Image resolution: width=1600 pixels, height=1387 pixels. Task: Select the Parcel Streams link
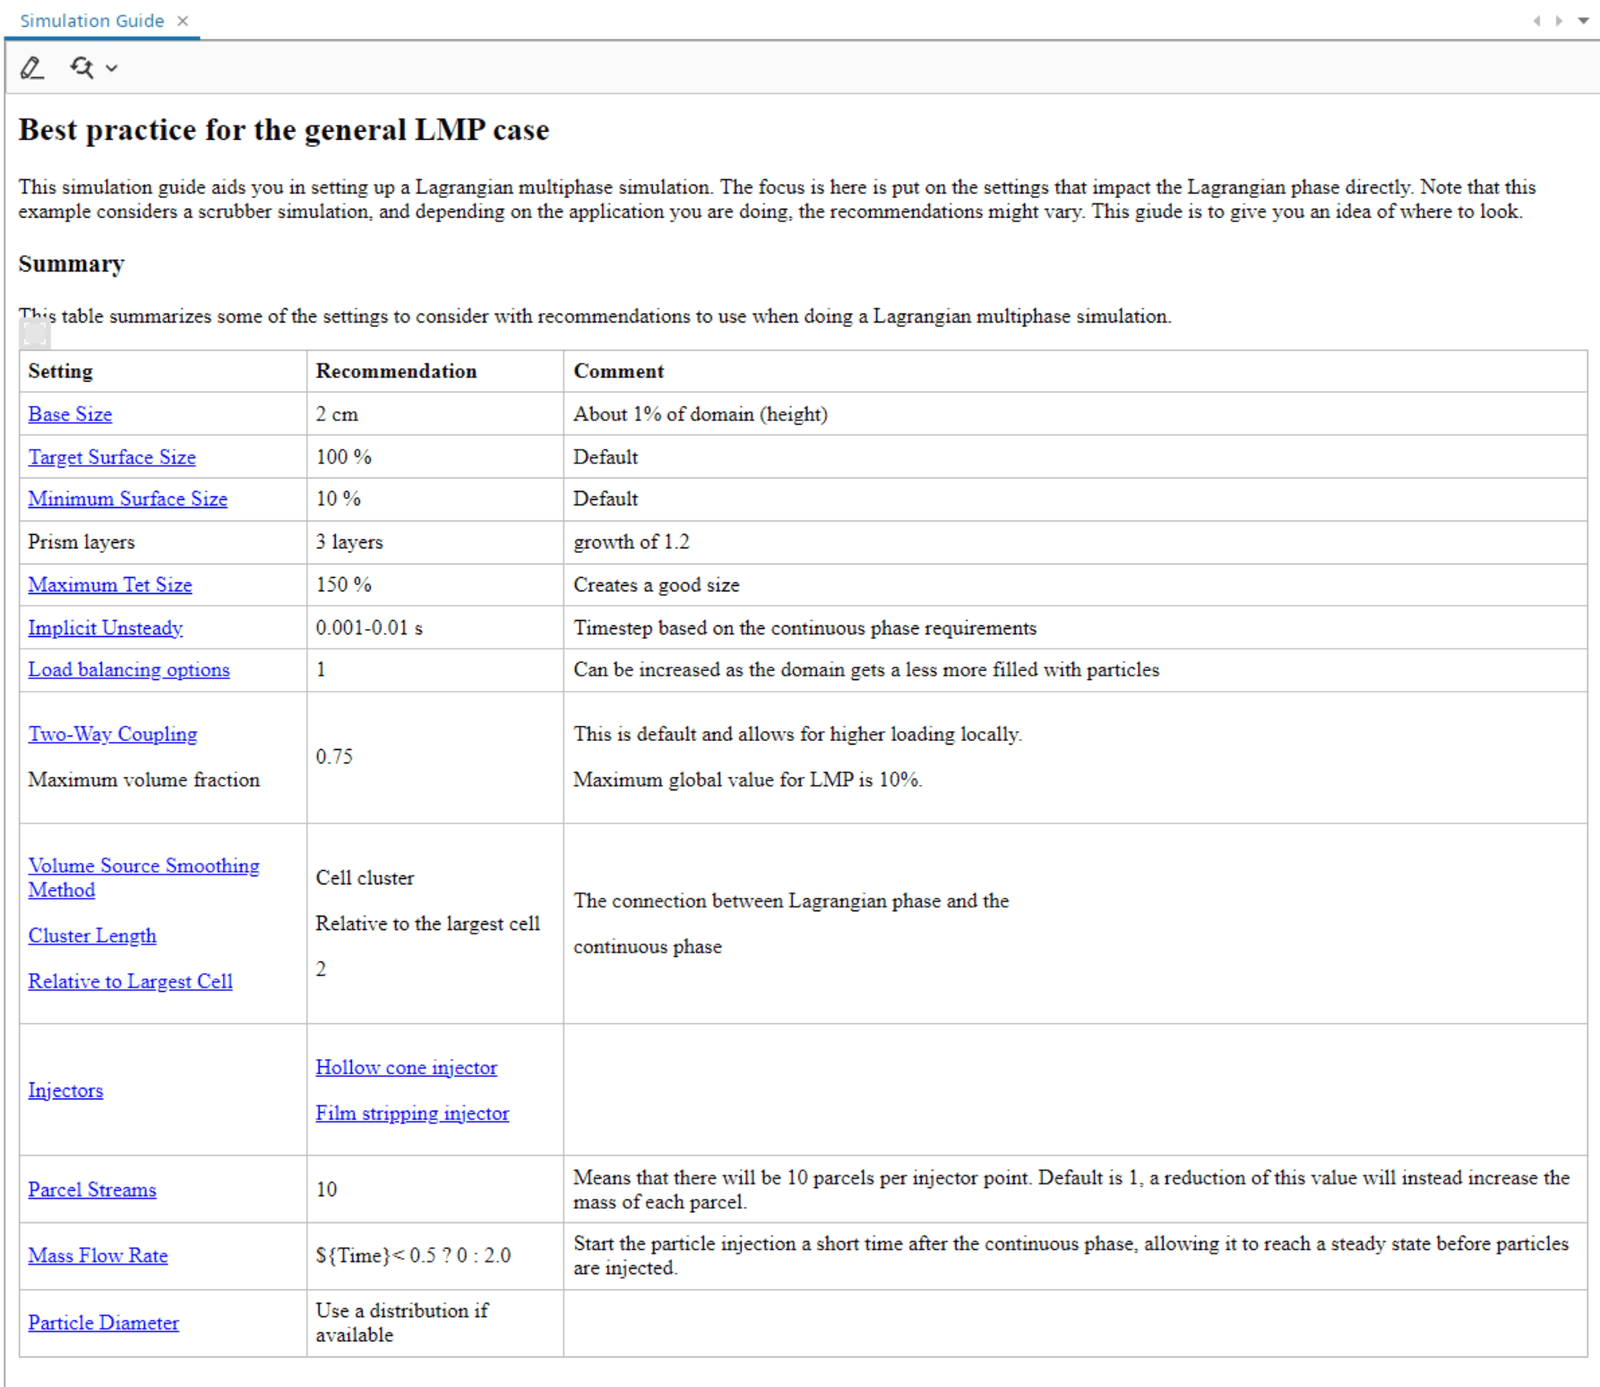[x=92, y=1190]
